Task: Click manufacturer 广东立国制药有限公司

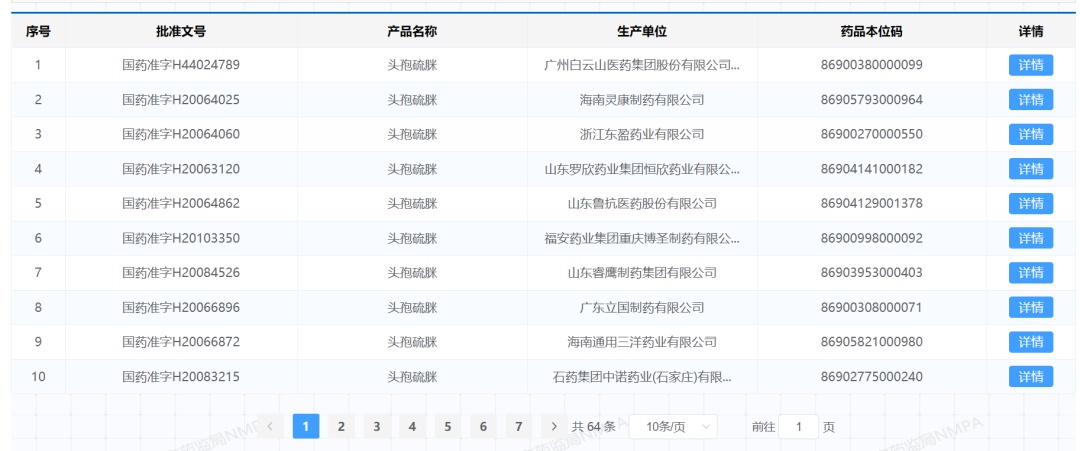Action: 642,307
